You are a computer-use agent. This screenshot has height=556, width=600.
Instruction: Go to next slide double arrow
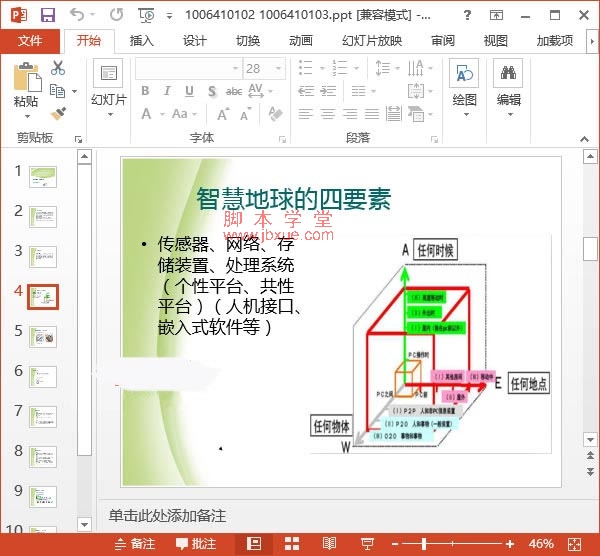tap(590, 472)
